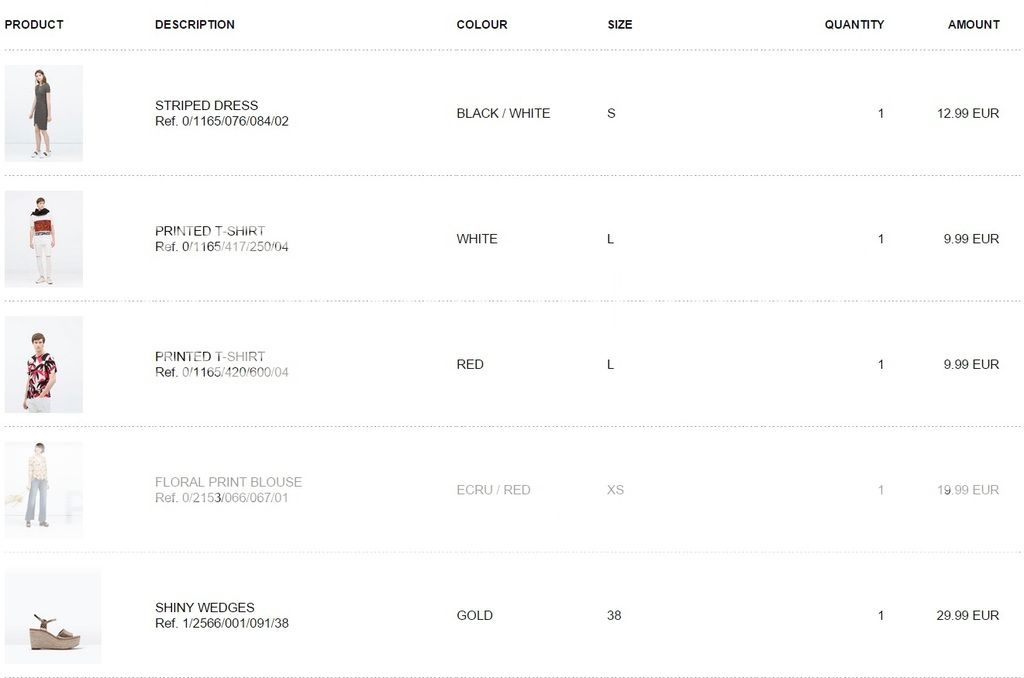Click the STRIPED DRESS product name

point(206,105)
